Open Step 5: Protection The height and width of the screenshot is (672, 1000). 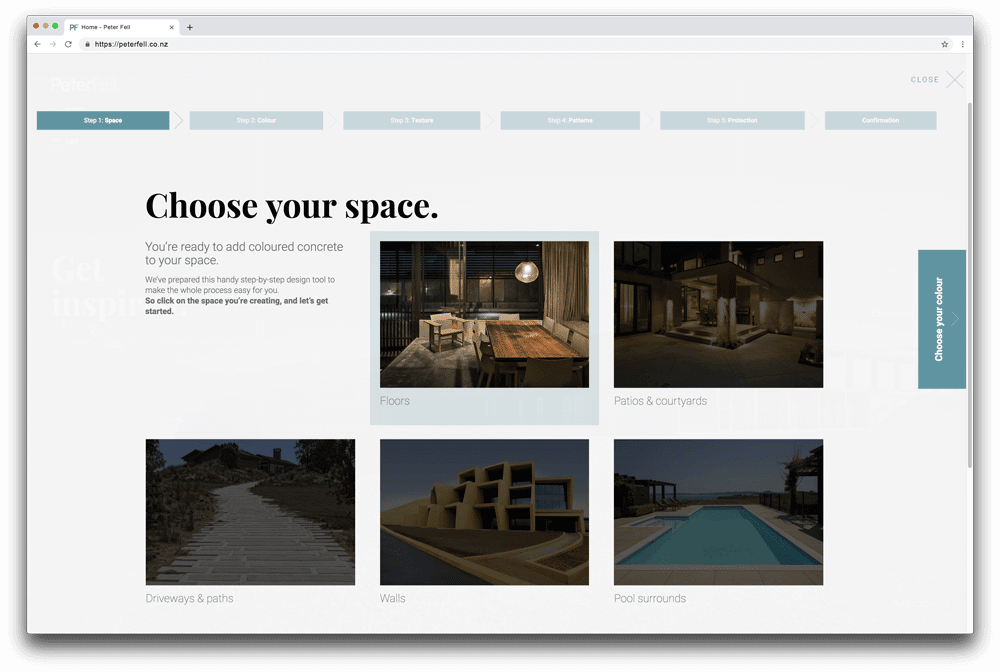[x=732, y=121]
